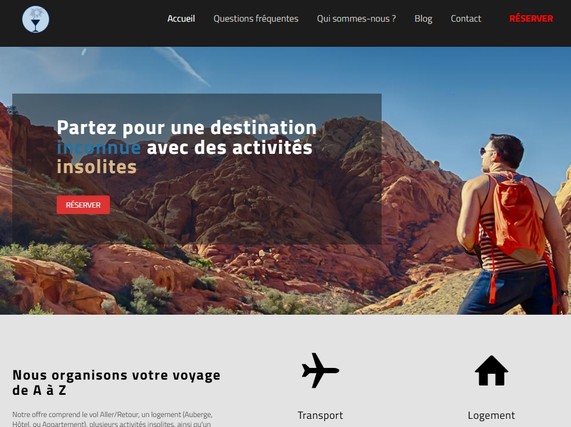
Task: Click the hero headline 'Partez pour une destination'
Action: coord(186,128)
